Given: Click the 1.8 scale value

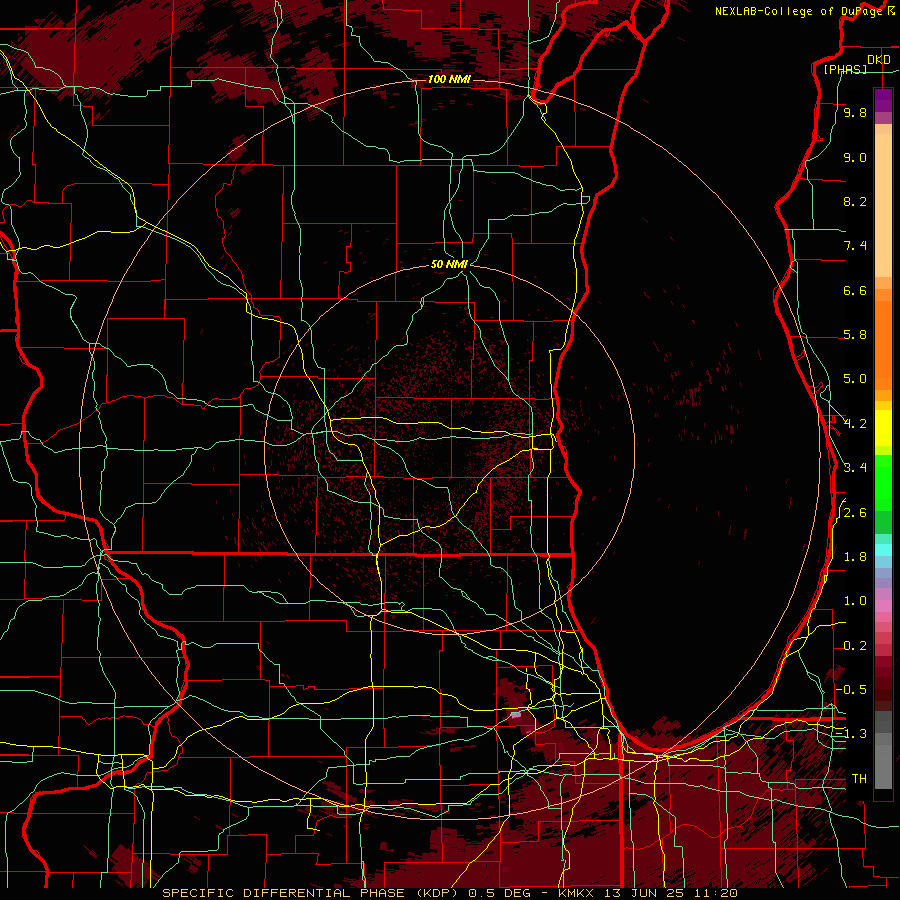Looking at the screenshot, I should tap(855, 557).
